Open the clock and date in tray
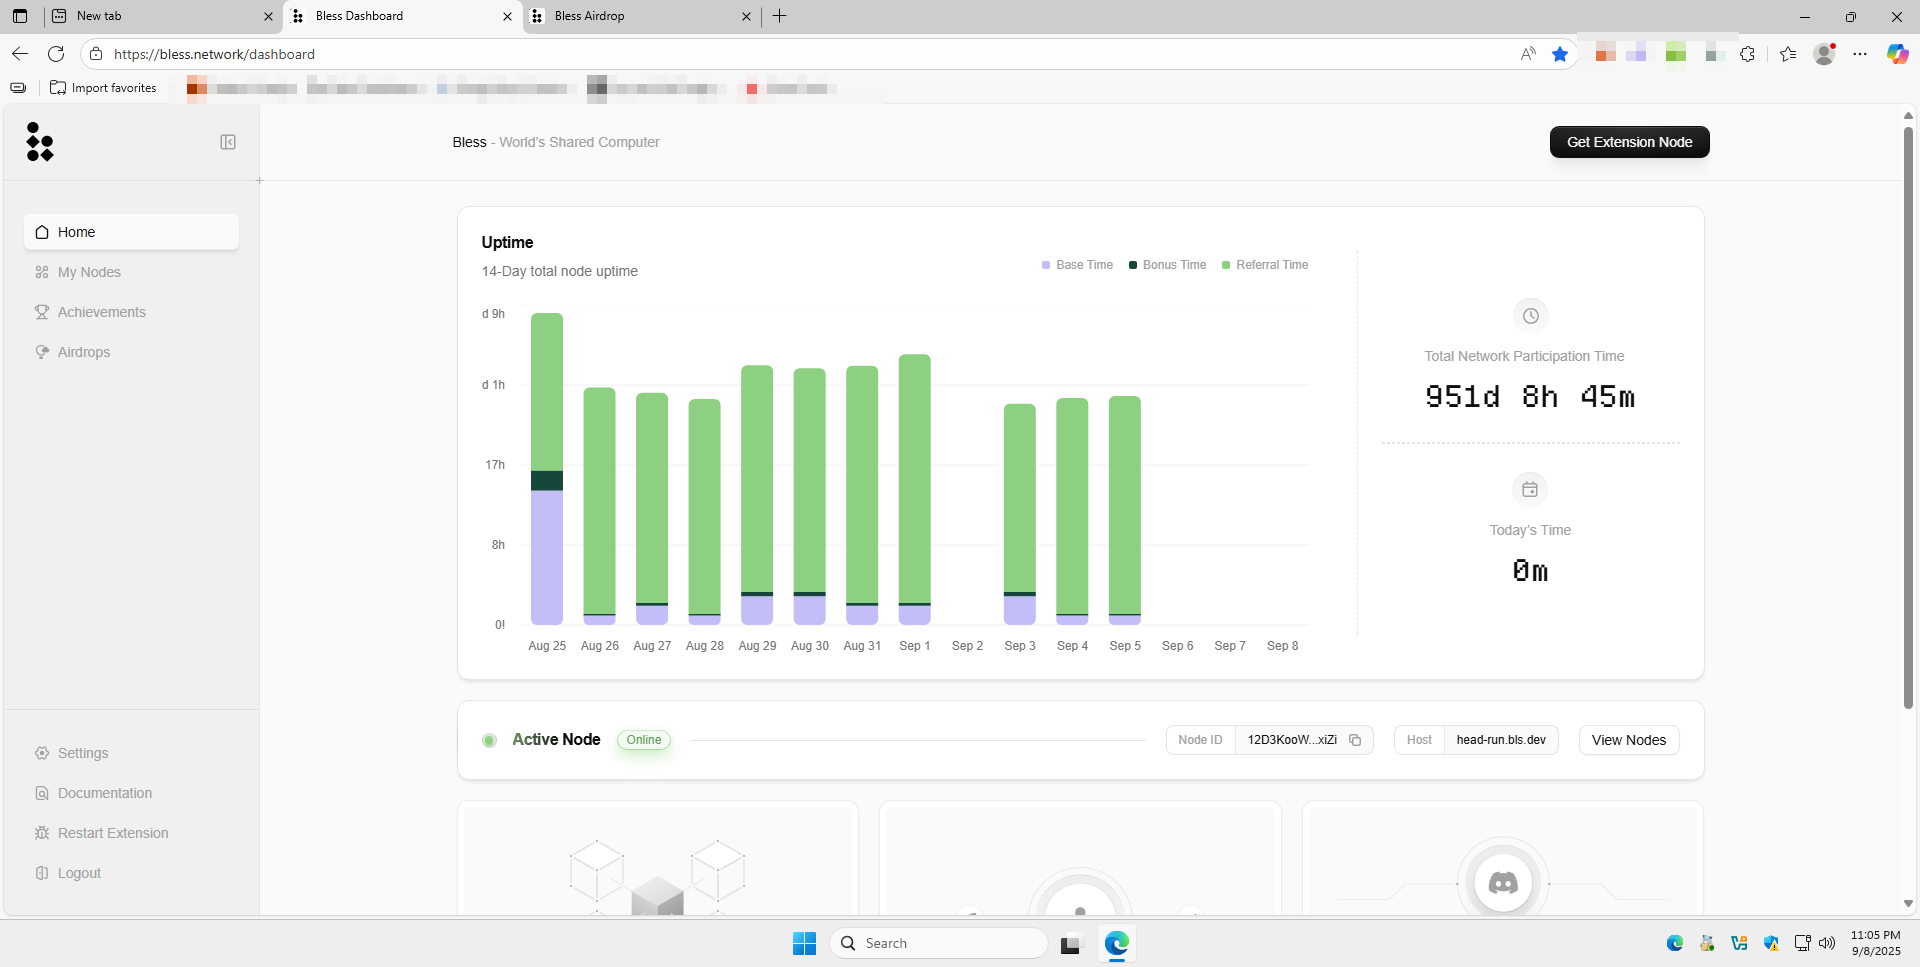This screenshot has height=967, width=1920. (x=1875, y=943)
